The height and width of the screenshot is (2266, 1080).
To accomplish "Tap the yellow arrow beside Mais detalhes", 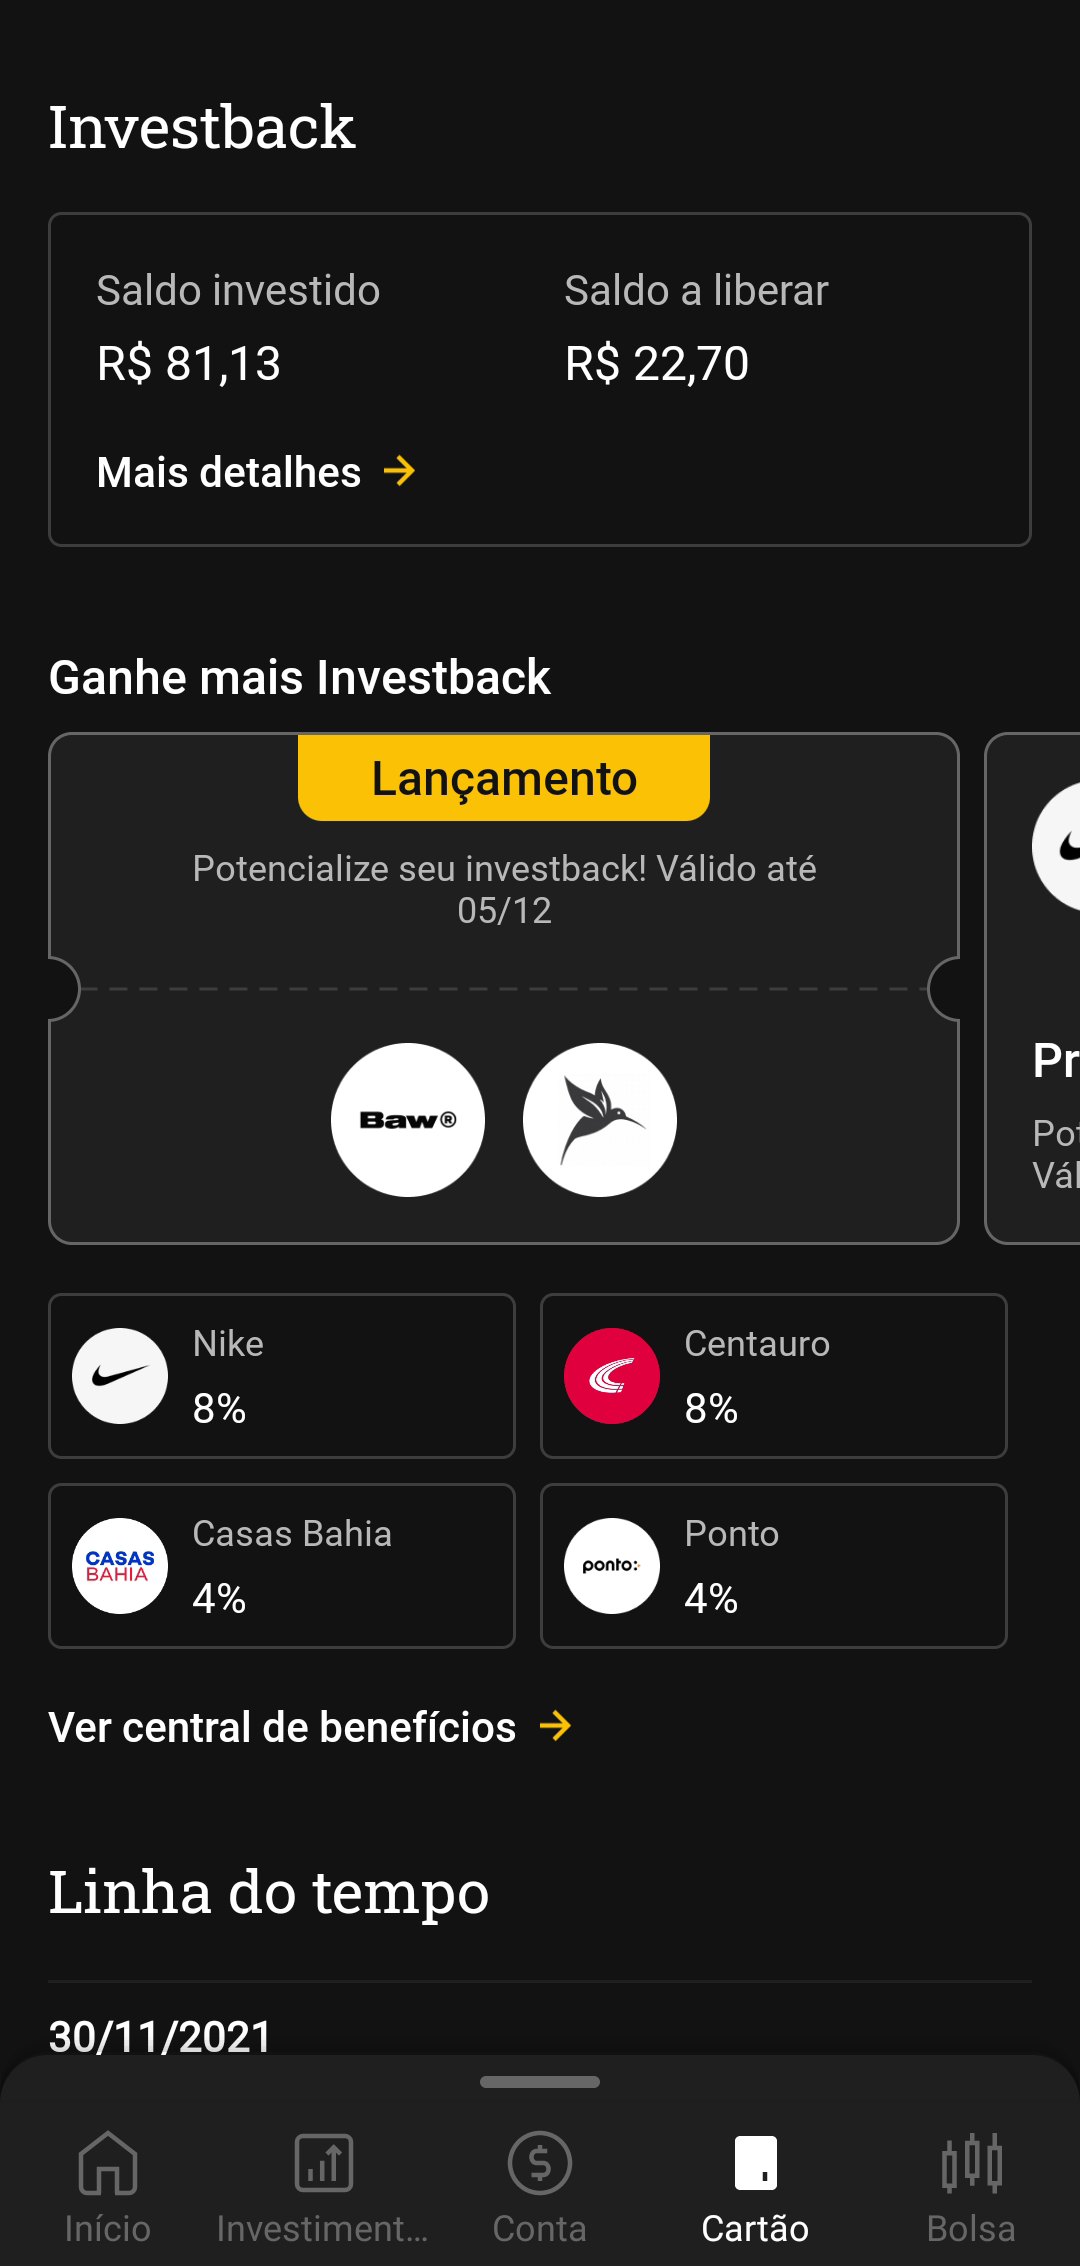I will pyautogui.click(x=400, y=471).
